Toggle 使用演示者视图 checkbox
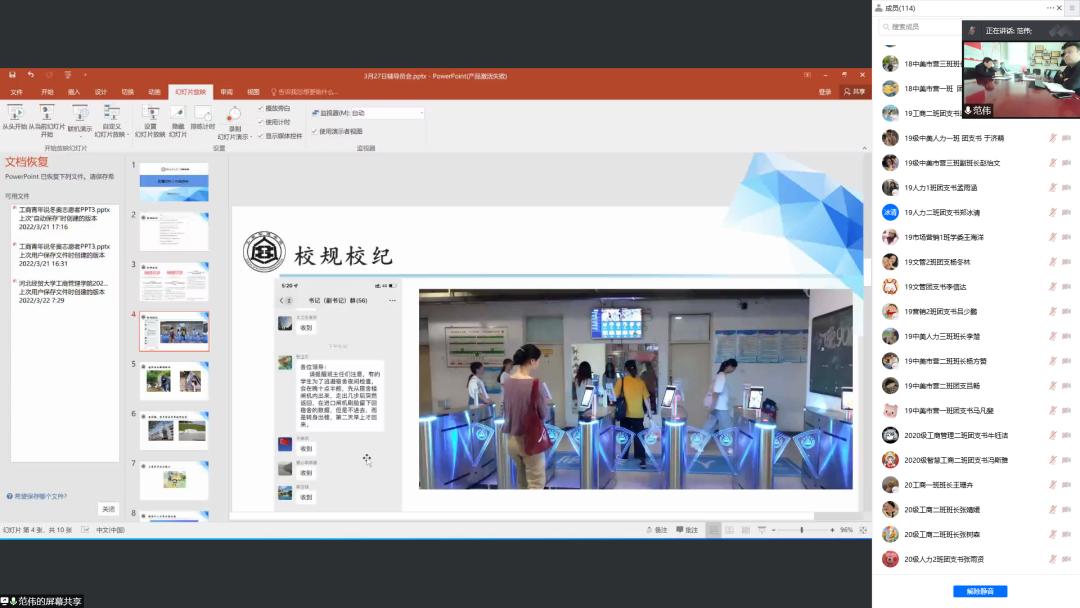This screenshot has width=1080, height=608. pyautogui.click(x=314, y=131)
